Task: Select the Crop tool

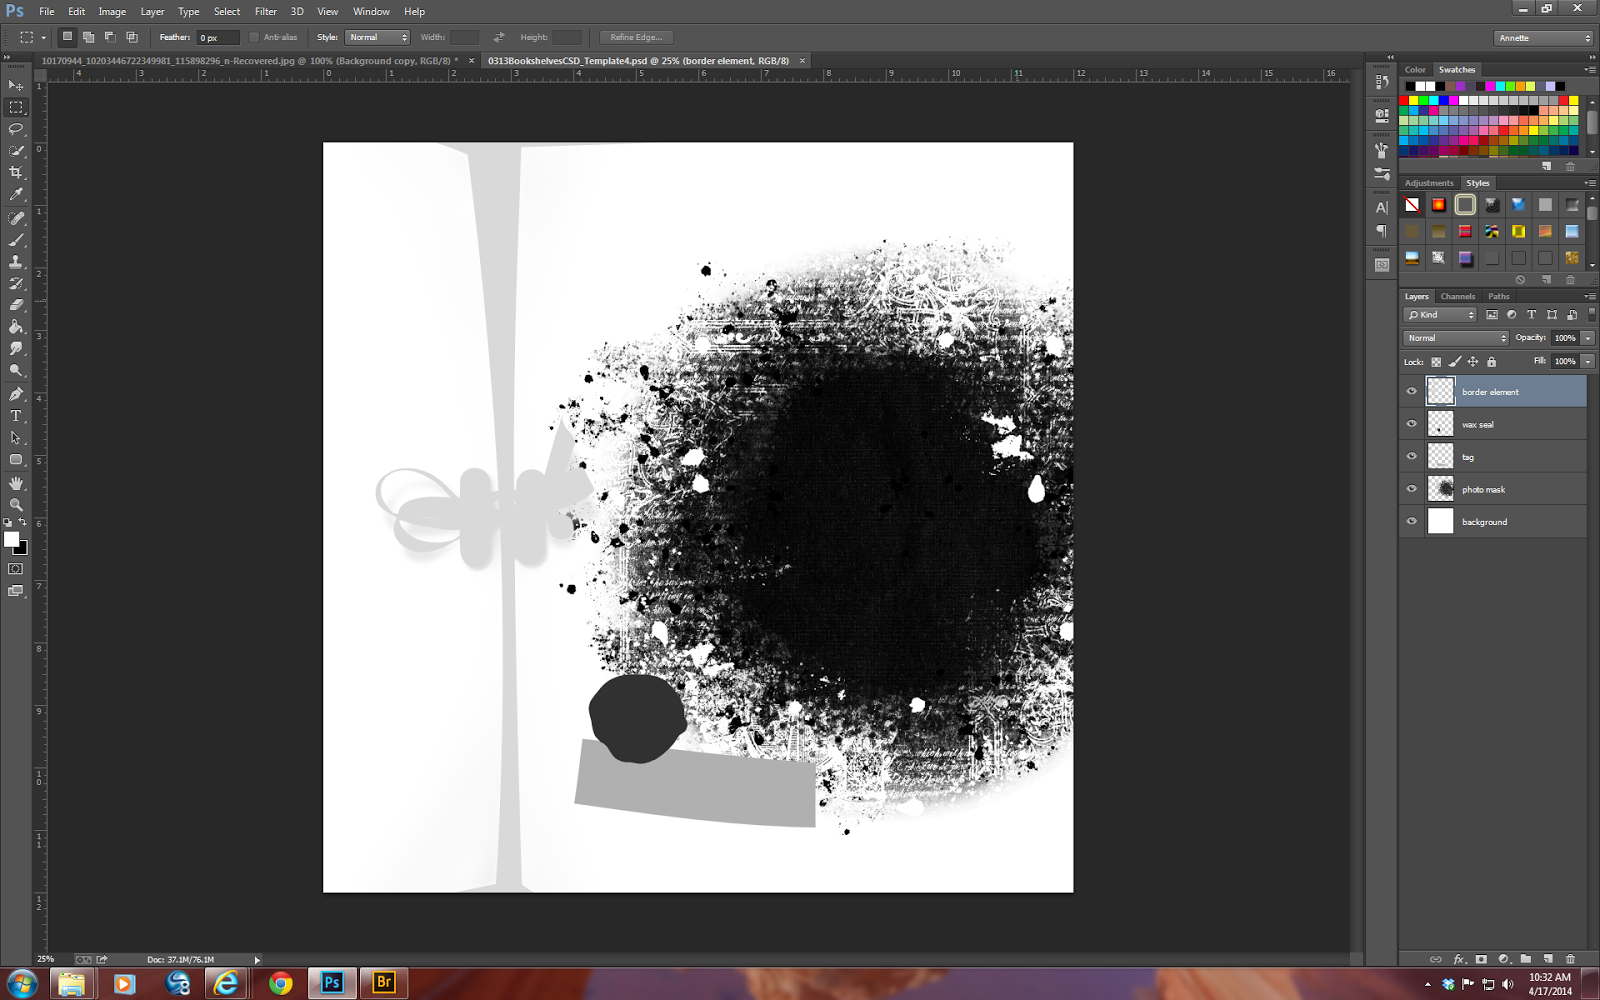Action: [x=16, y=173]
